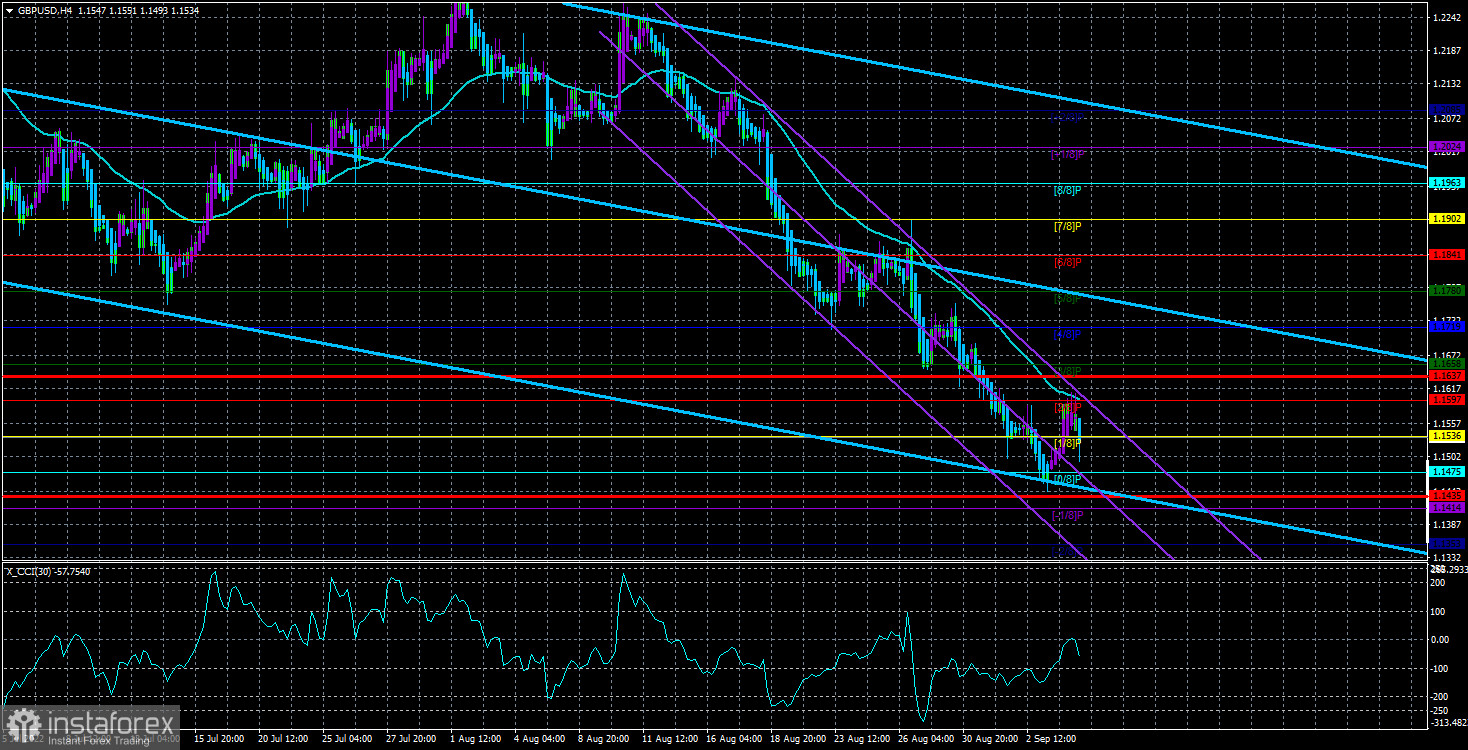This screenshot has height=750, width=1468.
Task: Click the 1.1536 yellow price tag
Action: pyautogui.click(x=1447, y=436)
